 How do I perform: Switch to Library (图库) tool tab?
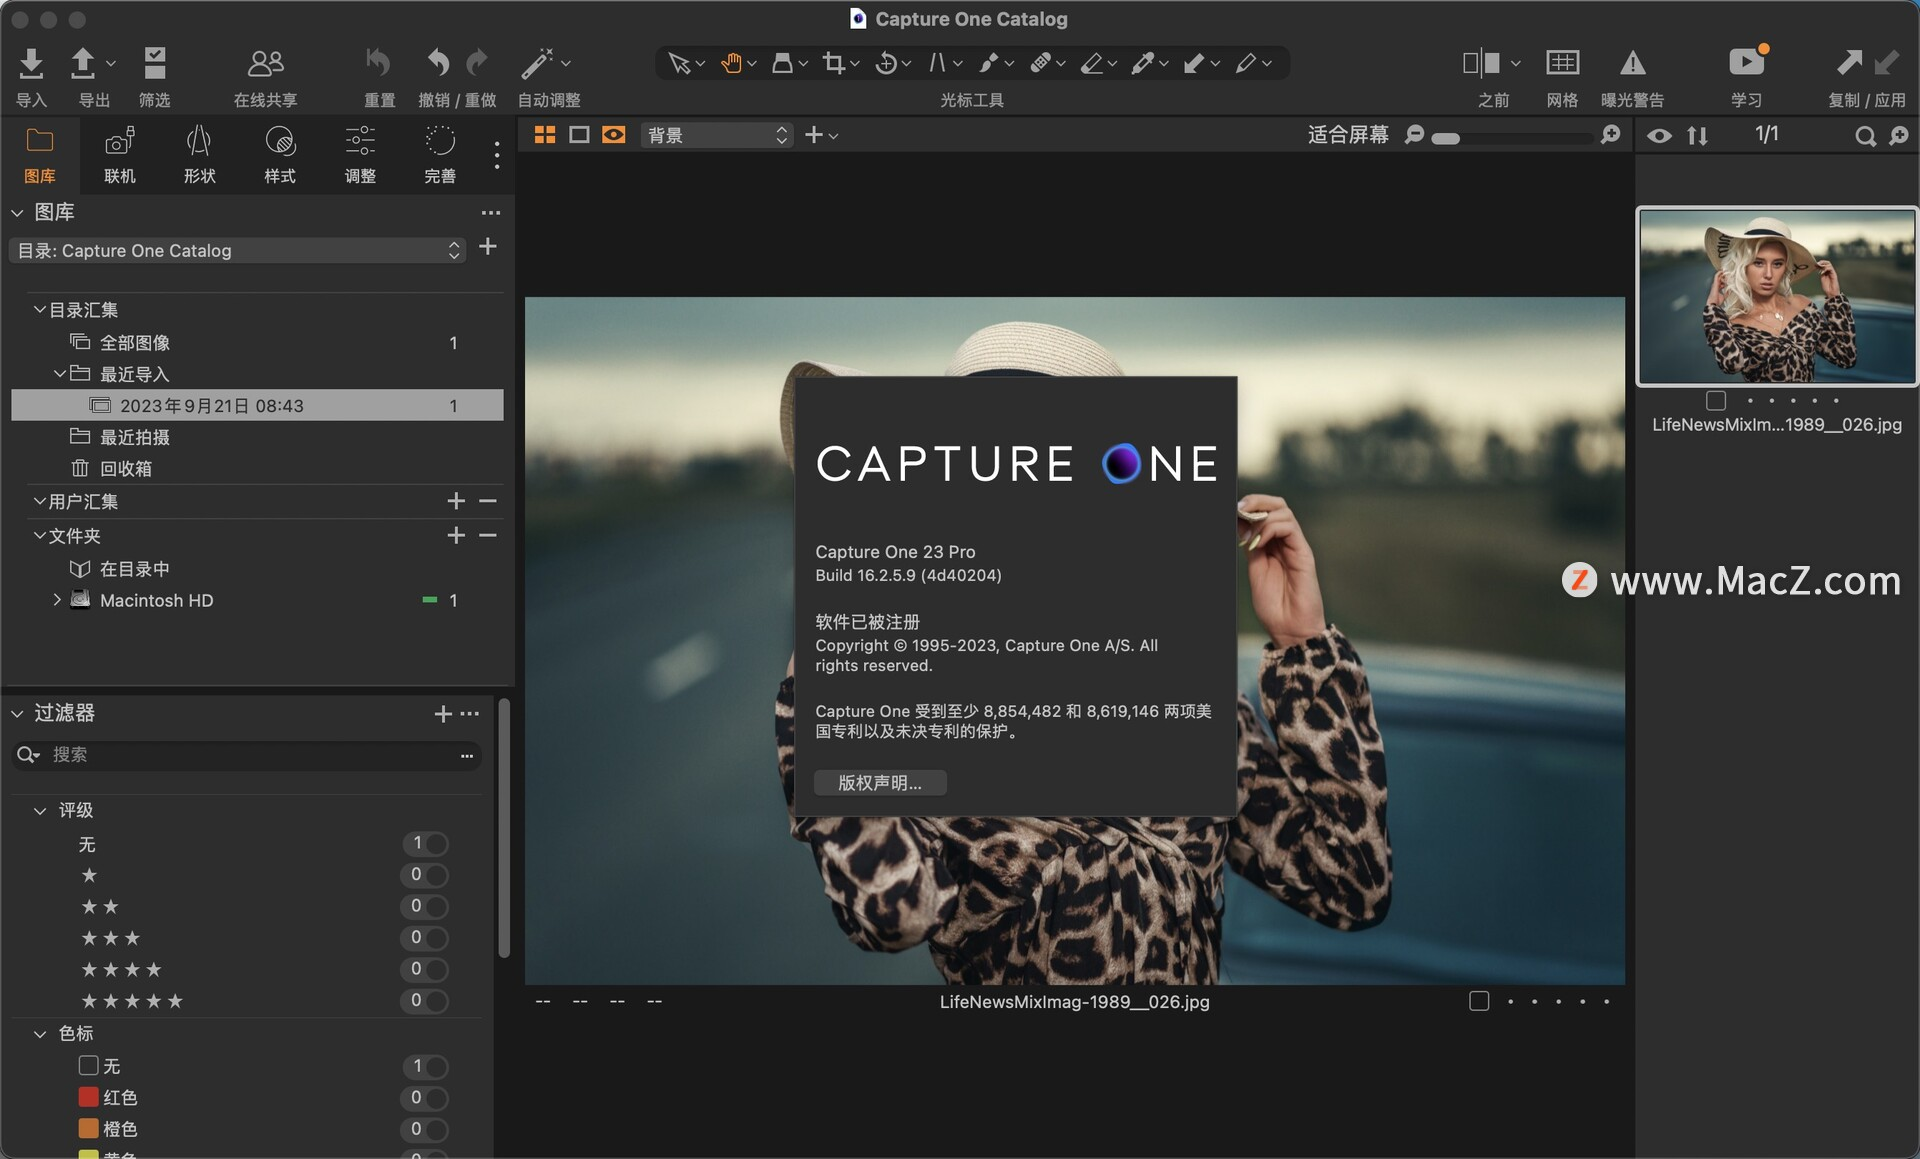pyautogui.click(x=40, y=155)
